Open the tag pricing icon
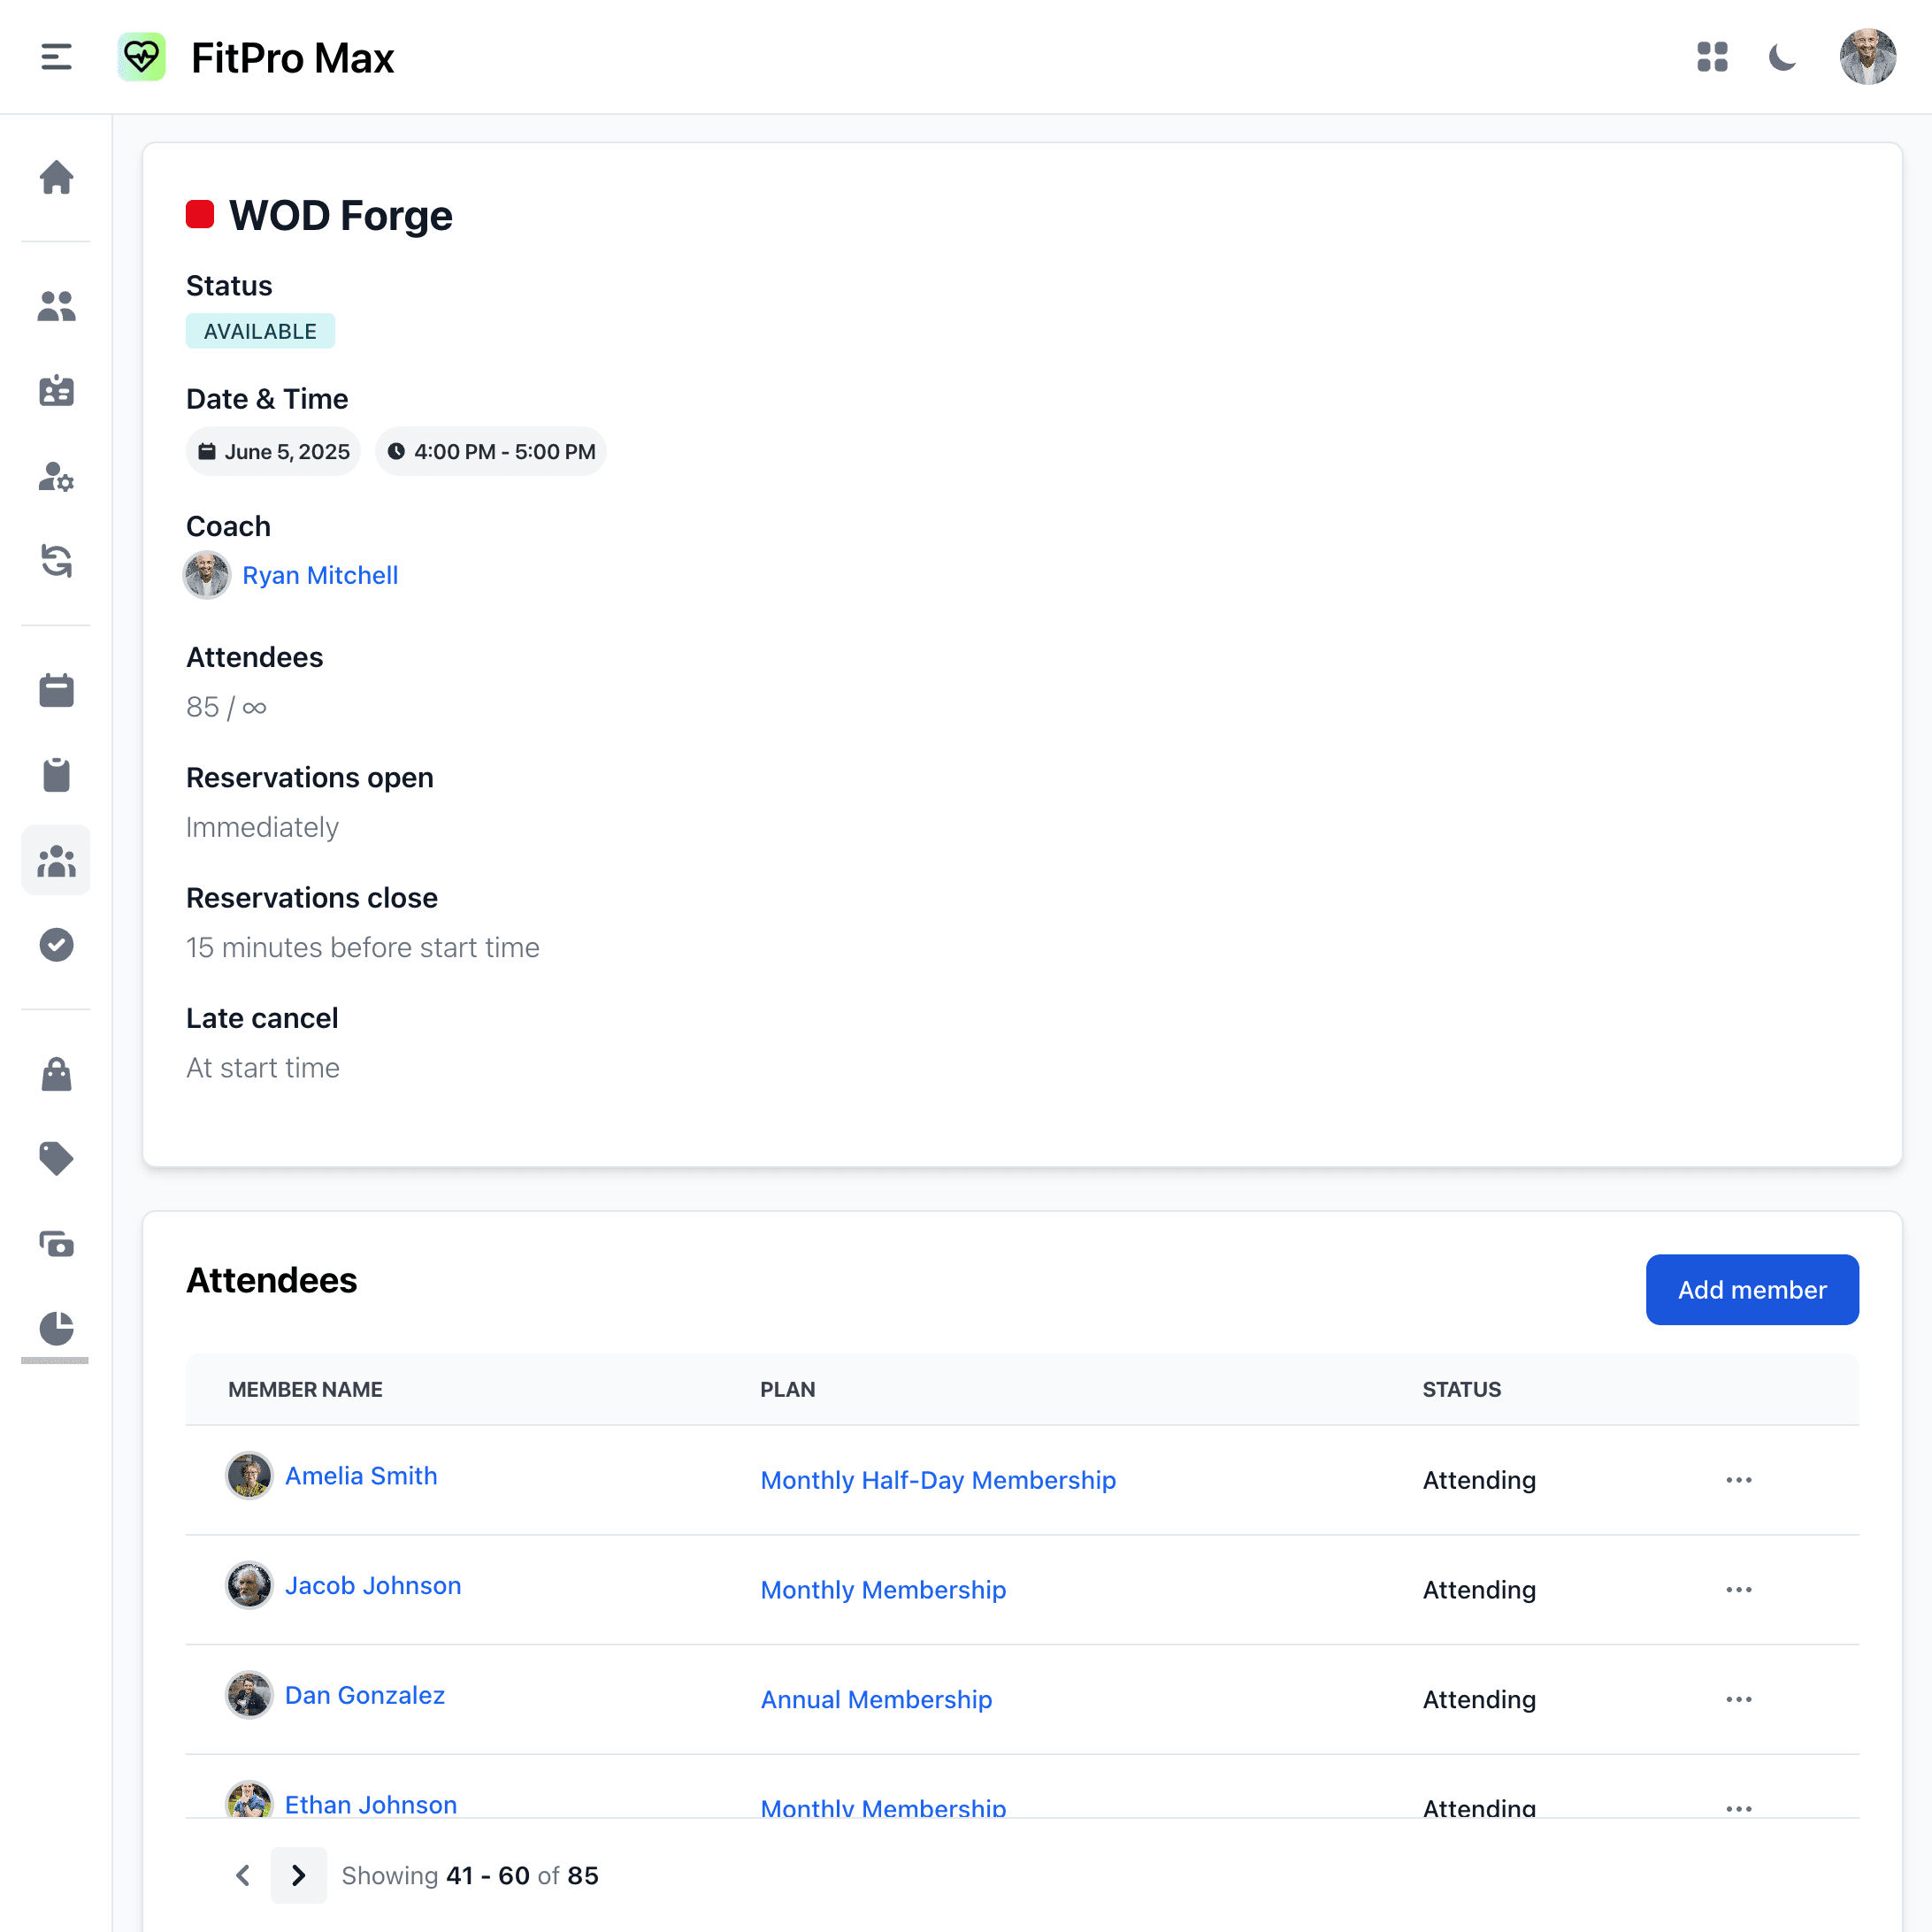This screenshot has height=1932, width=1932. (x=56, y=1159)
